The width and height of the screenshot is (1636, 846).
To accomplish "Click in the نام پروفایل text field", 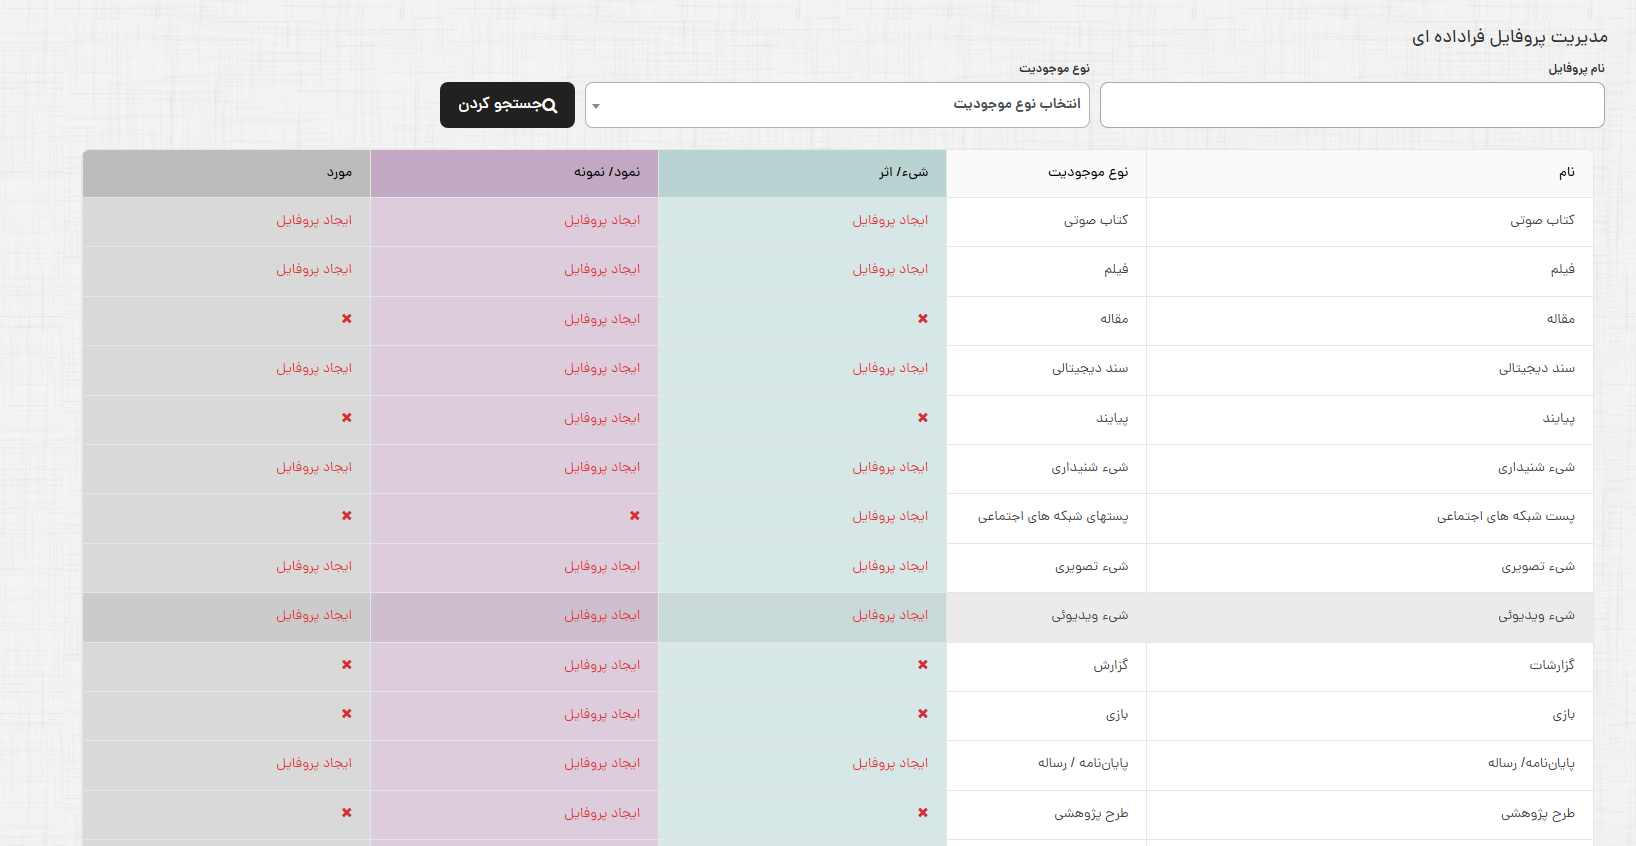I will click(1351, 105).
